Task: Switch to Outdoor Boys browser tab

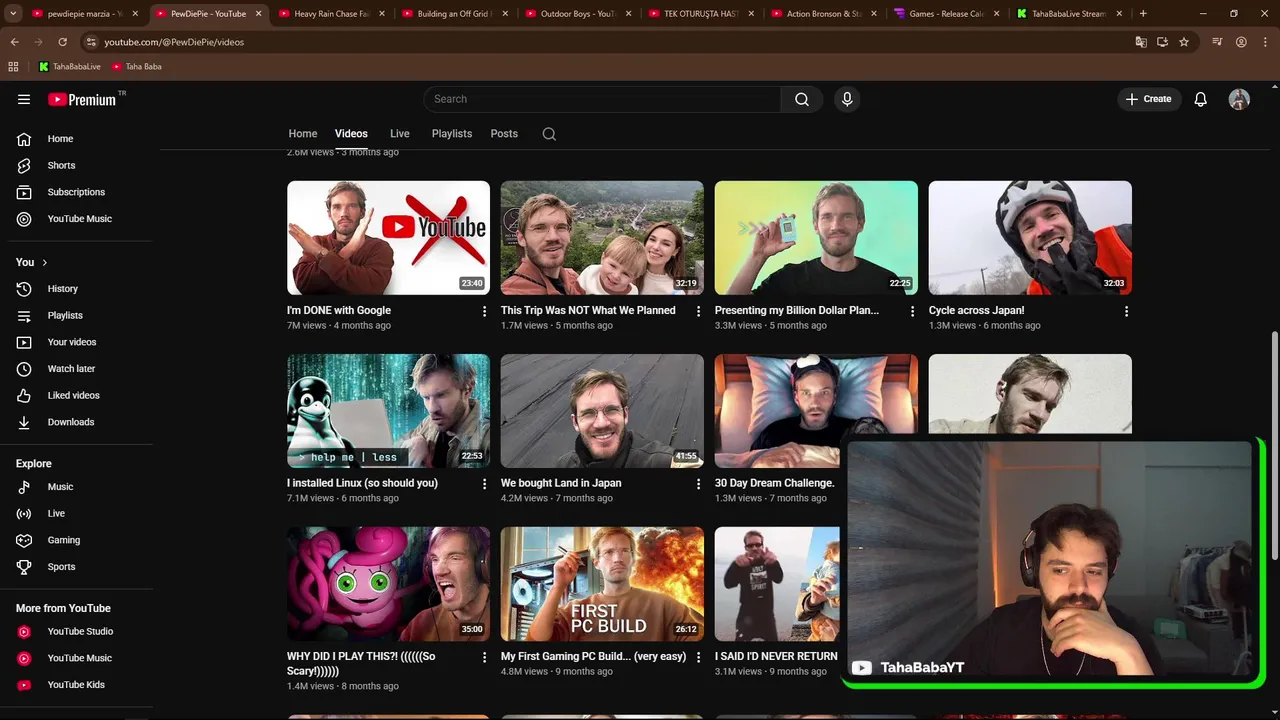Action: click(x=576, y=14)
